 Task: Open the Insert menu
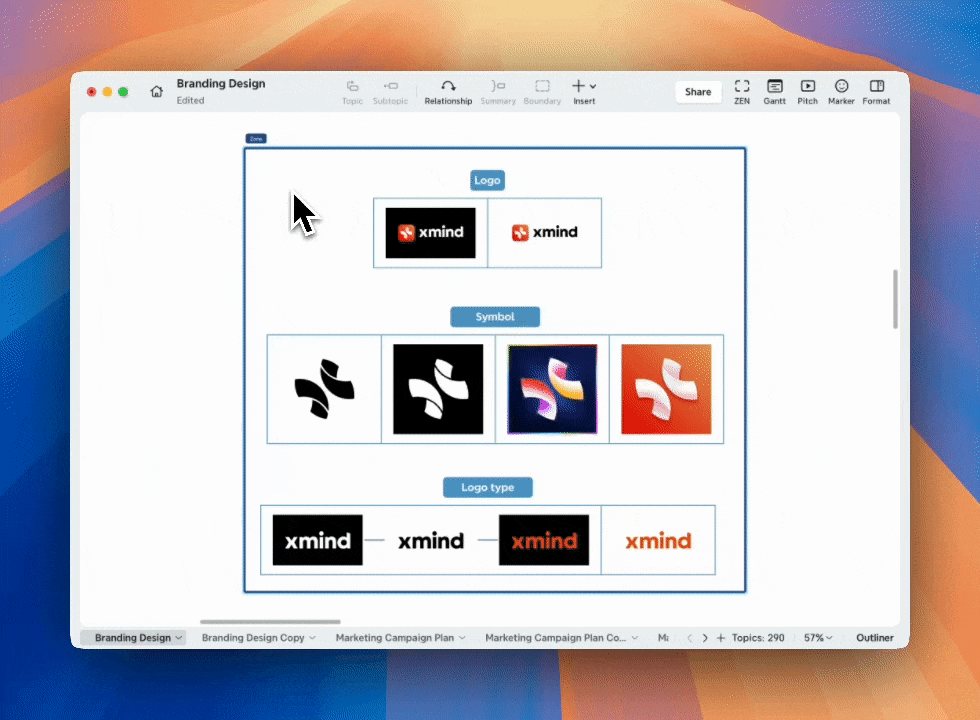[584, 92]
